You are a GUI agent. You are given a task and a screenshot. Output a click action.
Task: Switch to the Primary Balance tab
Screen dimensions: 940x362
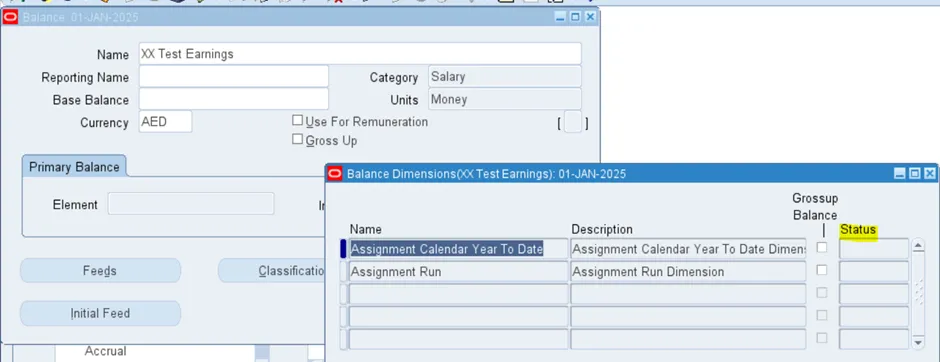click(x=74, y=167)
